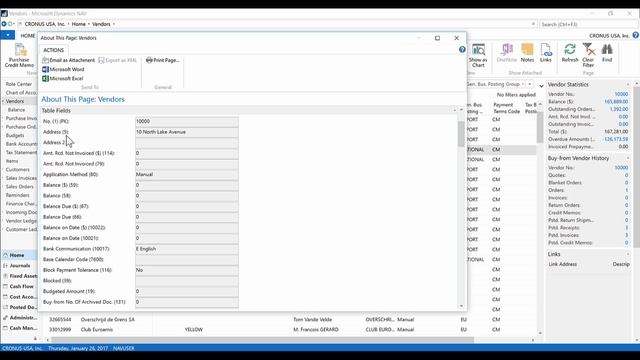The height and width of the screenshot is (360, 640).
Task: Click the Address (5) field value
Action: [187, 132]
